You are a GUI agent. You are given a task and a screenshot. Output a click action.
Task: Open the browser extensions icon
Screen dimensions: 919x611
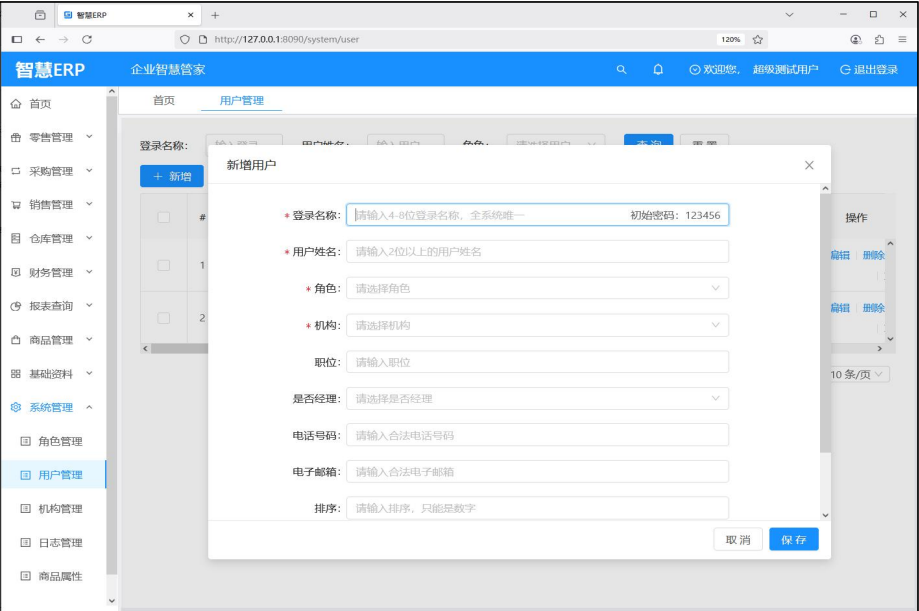click(x=879, y=39)
